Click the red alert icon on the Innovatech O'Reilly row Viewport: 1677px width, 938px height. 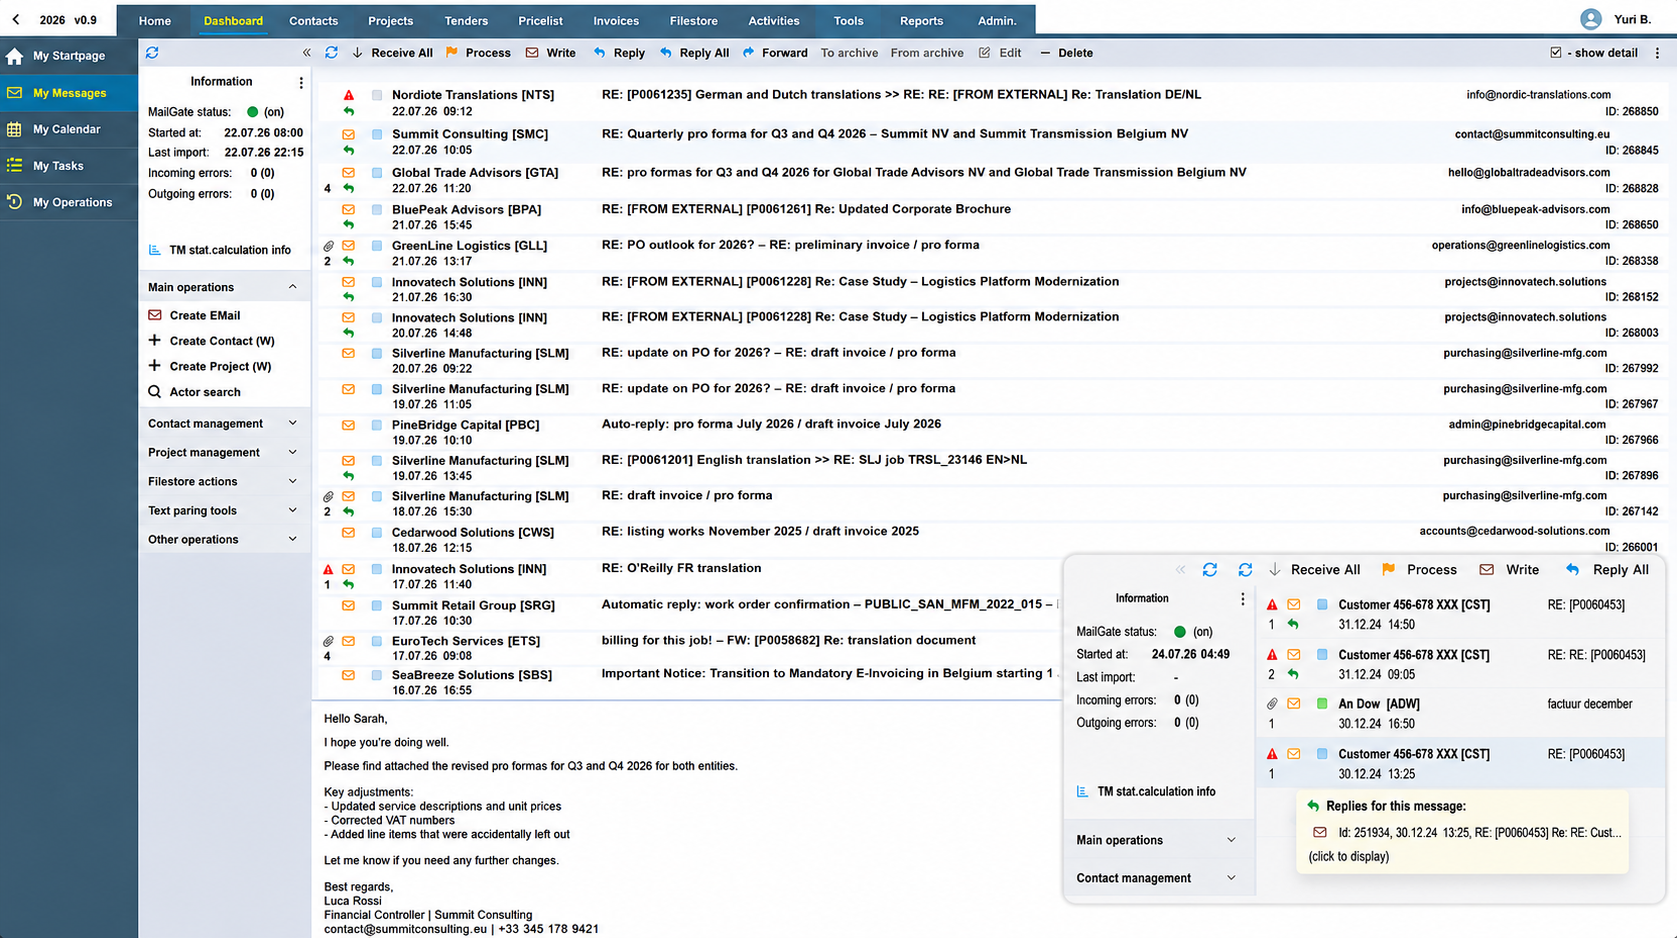[x=328, y=569]
